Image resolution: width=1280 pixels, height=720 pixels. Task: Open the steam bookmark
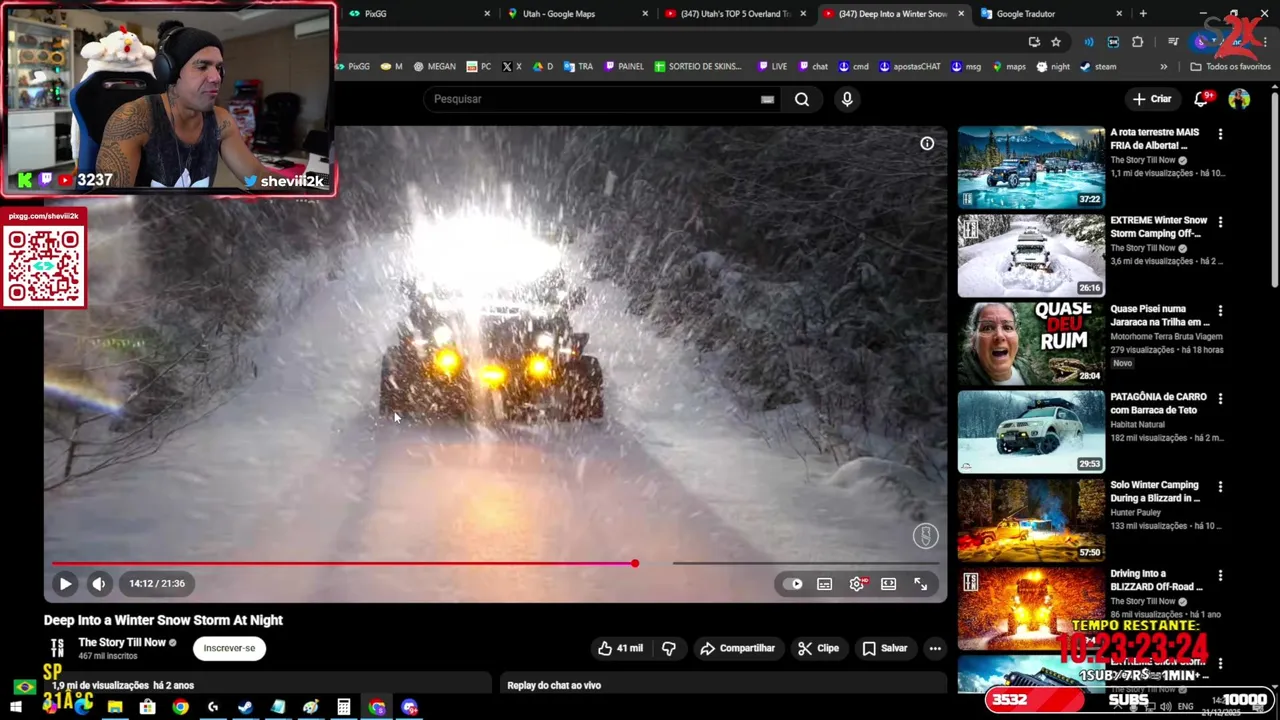point(1098,66)
